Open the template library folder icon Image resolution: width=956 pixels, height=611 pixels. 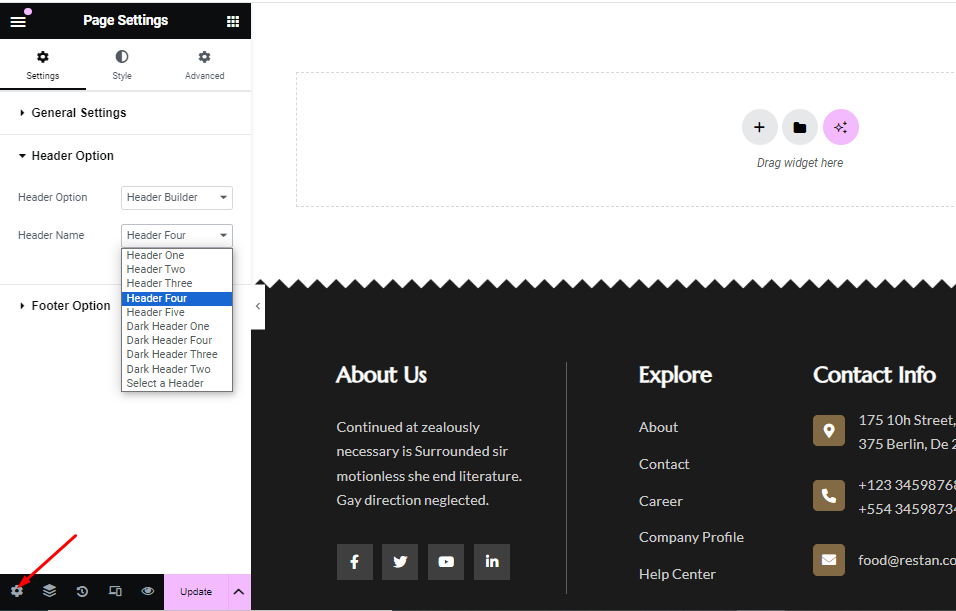tap(799, 127)
